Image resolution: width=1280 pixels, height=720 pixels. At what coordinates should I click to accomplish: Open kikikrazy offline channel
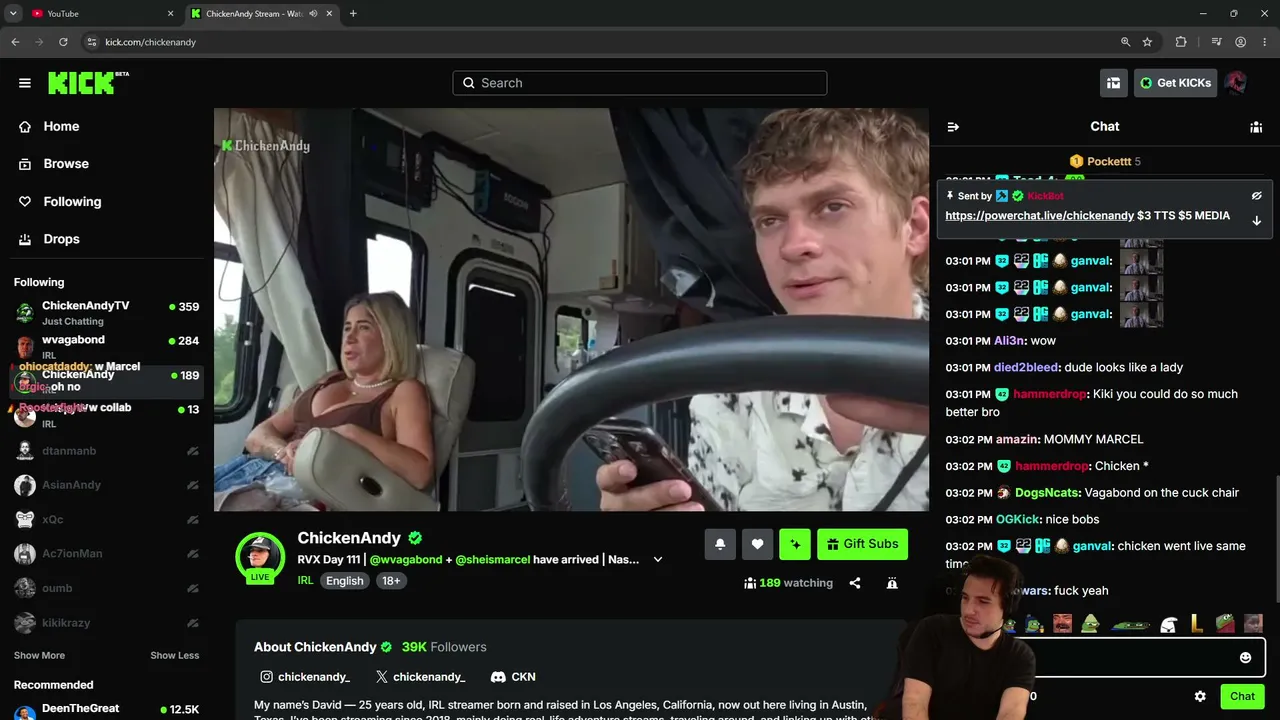(106, 623)
